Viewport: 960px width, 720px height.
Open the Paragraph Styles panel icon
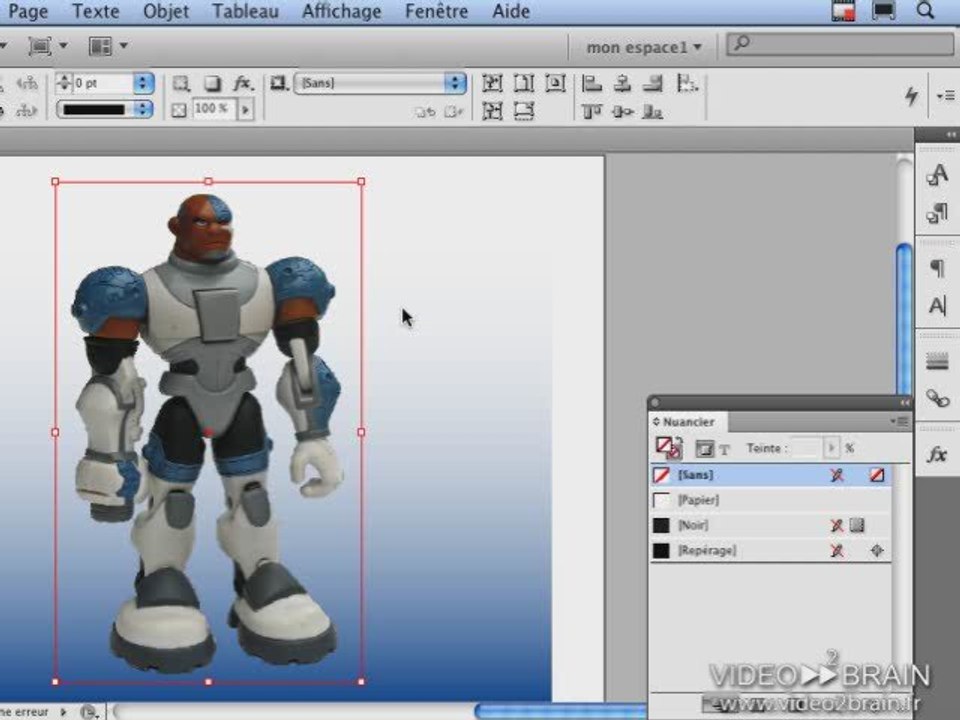pos(937,213)
